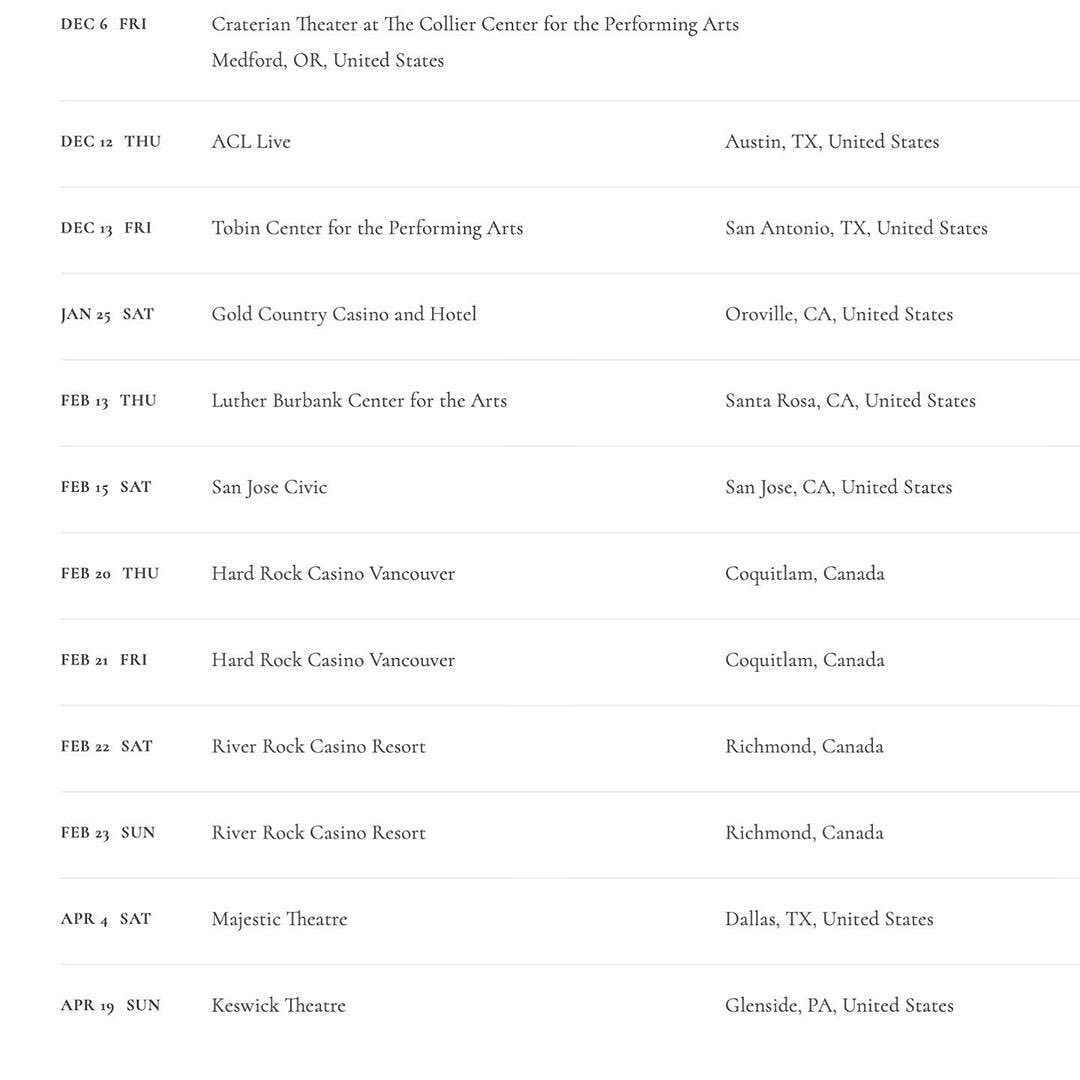Select the ACL Live venue link

point(251,142)
